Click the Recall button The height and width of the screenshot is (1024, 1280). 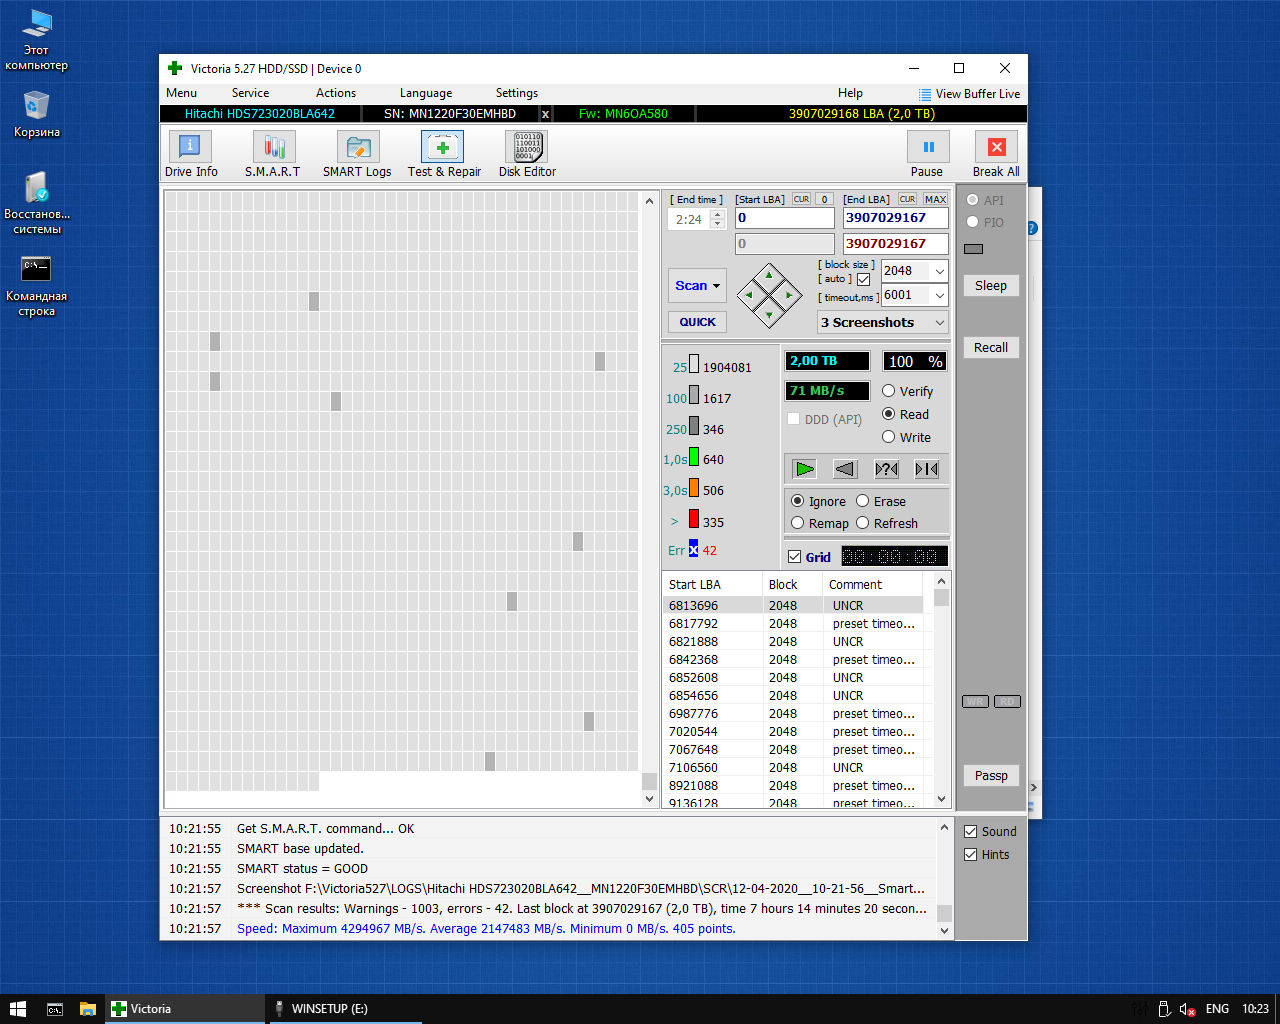point(991,347)
